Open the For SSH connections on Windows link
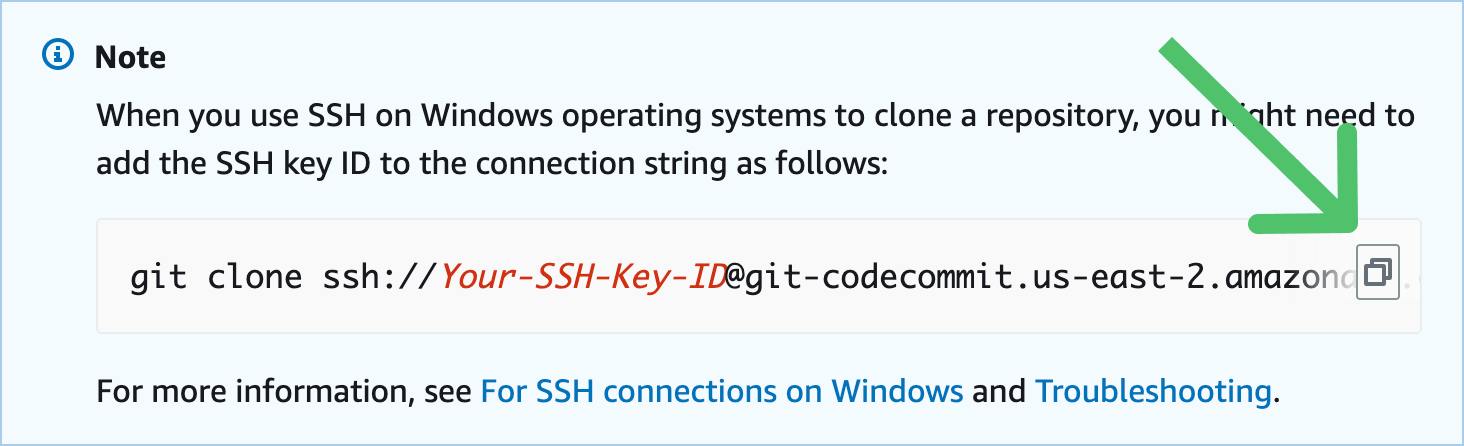The width and height of the screenshot is (1464, 446). pyautogui.click(x=721, y=390)
